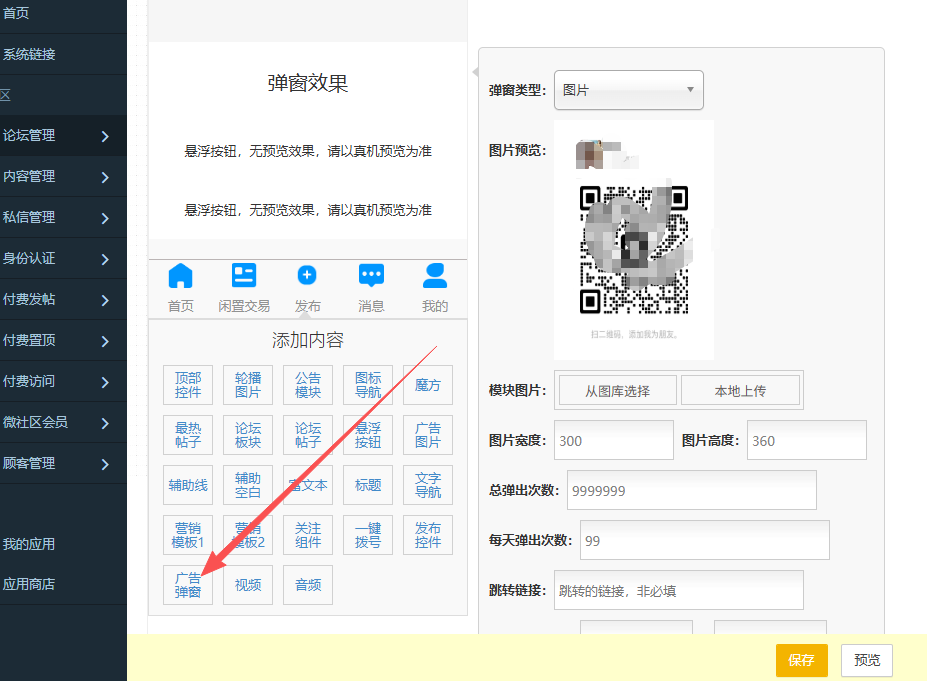Click 本地上传 to upload image
This screenshot has width=927, height=681.
740,391
